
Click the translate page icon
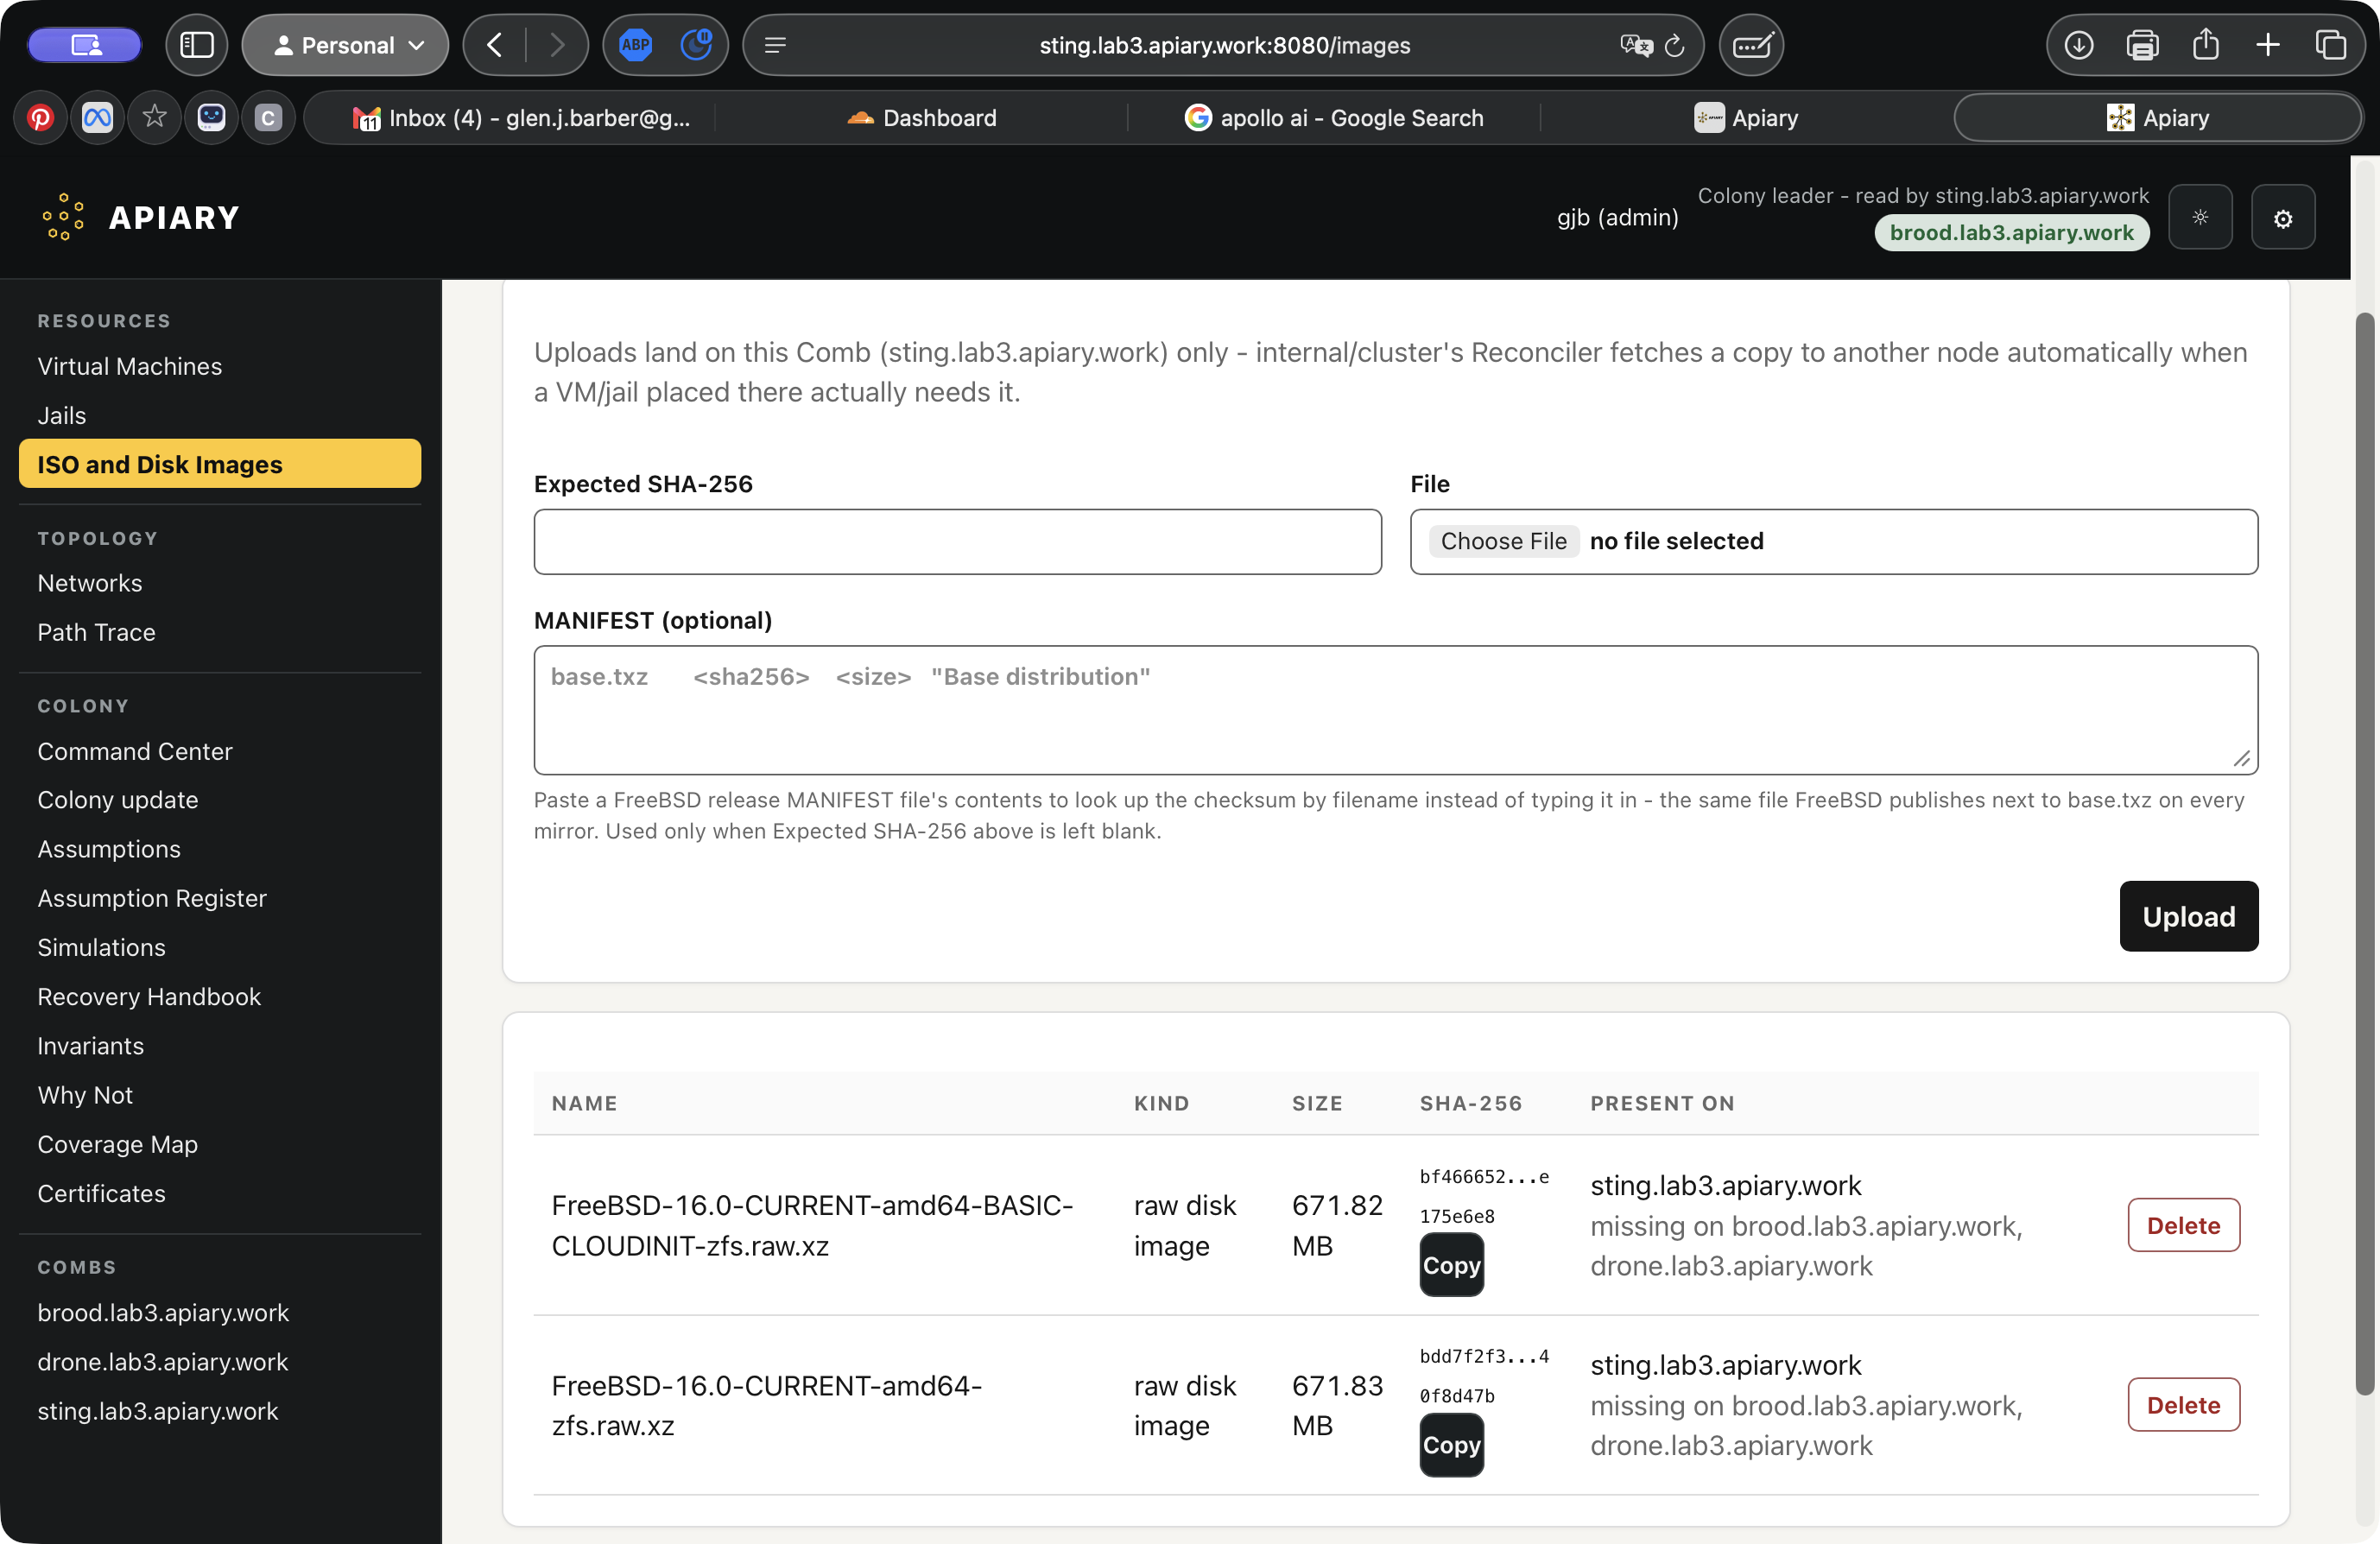1636,45
